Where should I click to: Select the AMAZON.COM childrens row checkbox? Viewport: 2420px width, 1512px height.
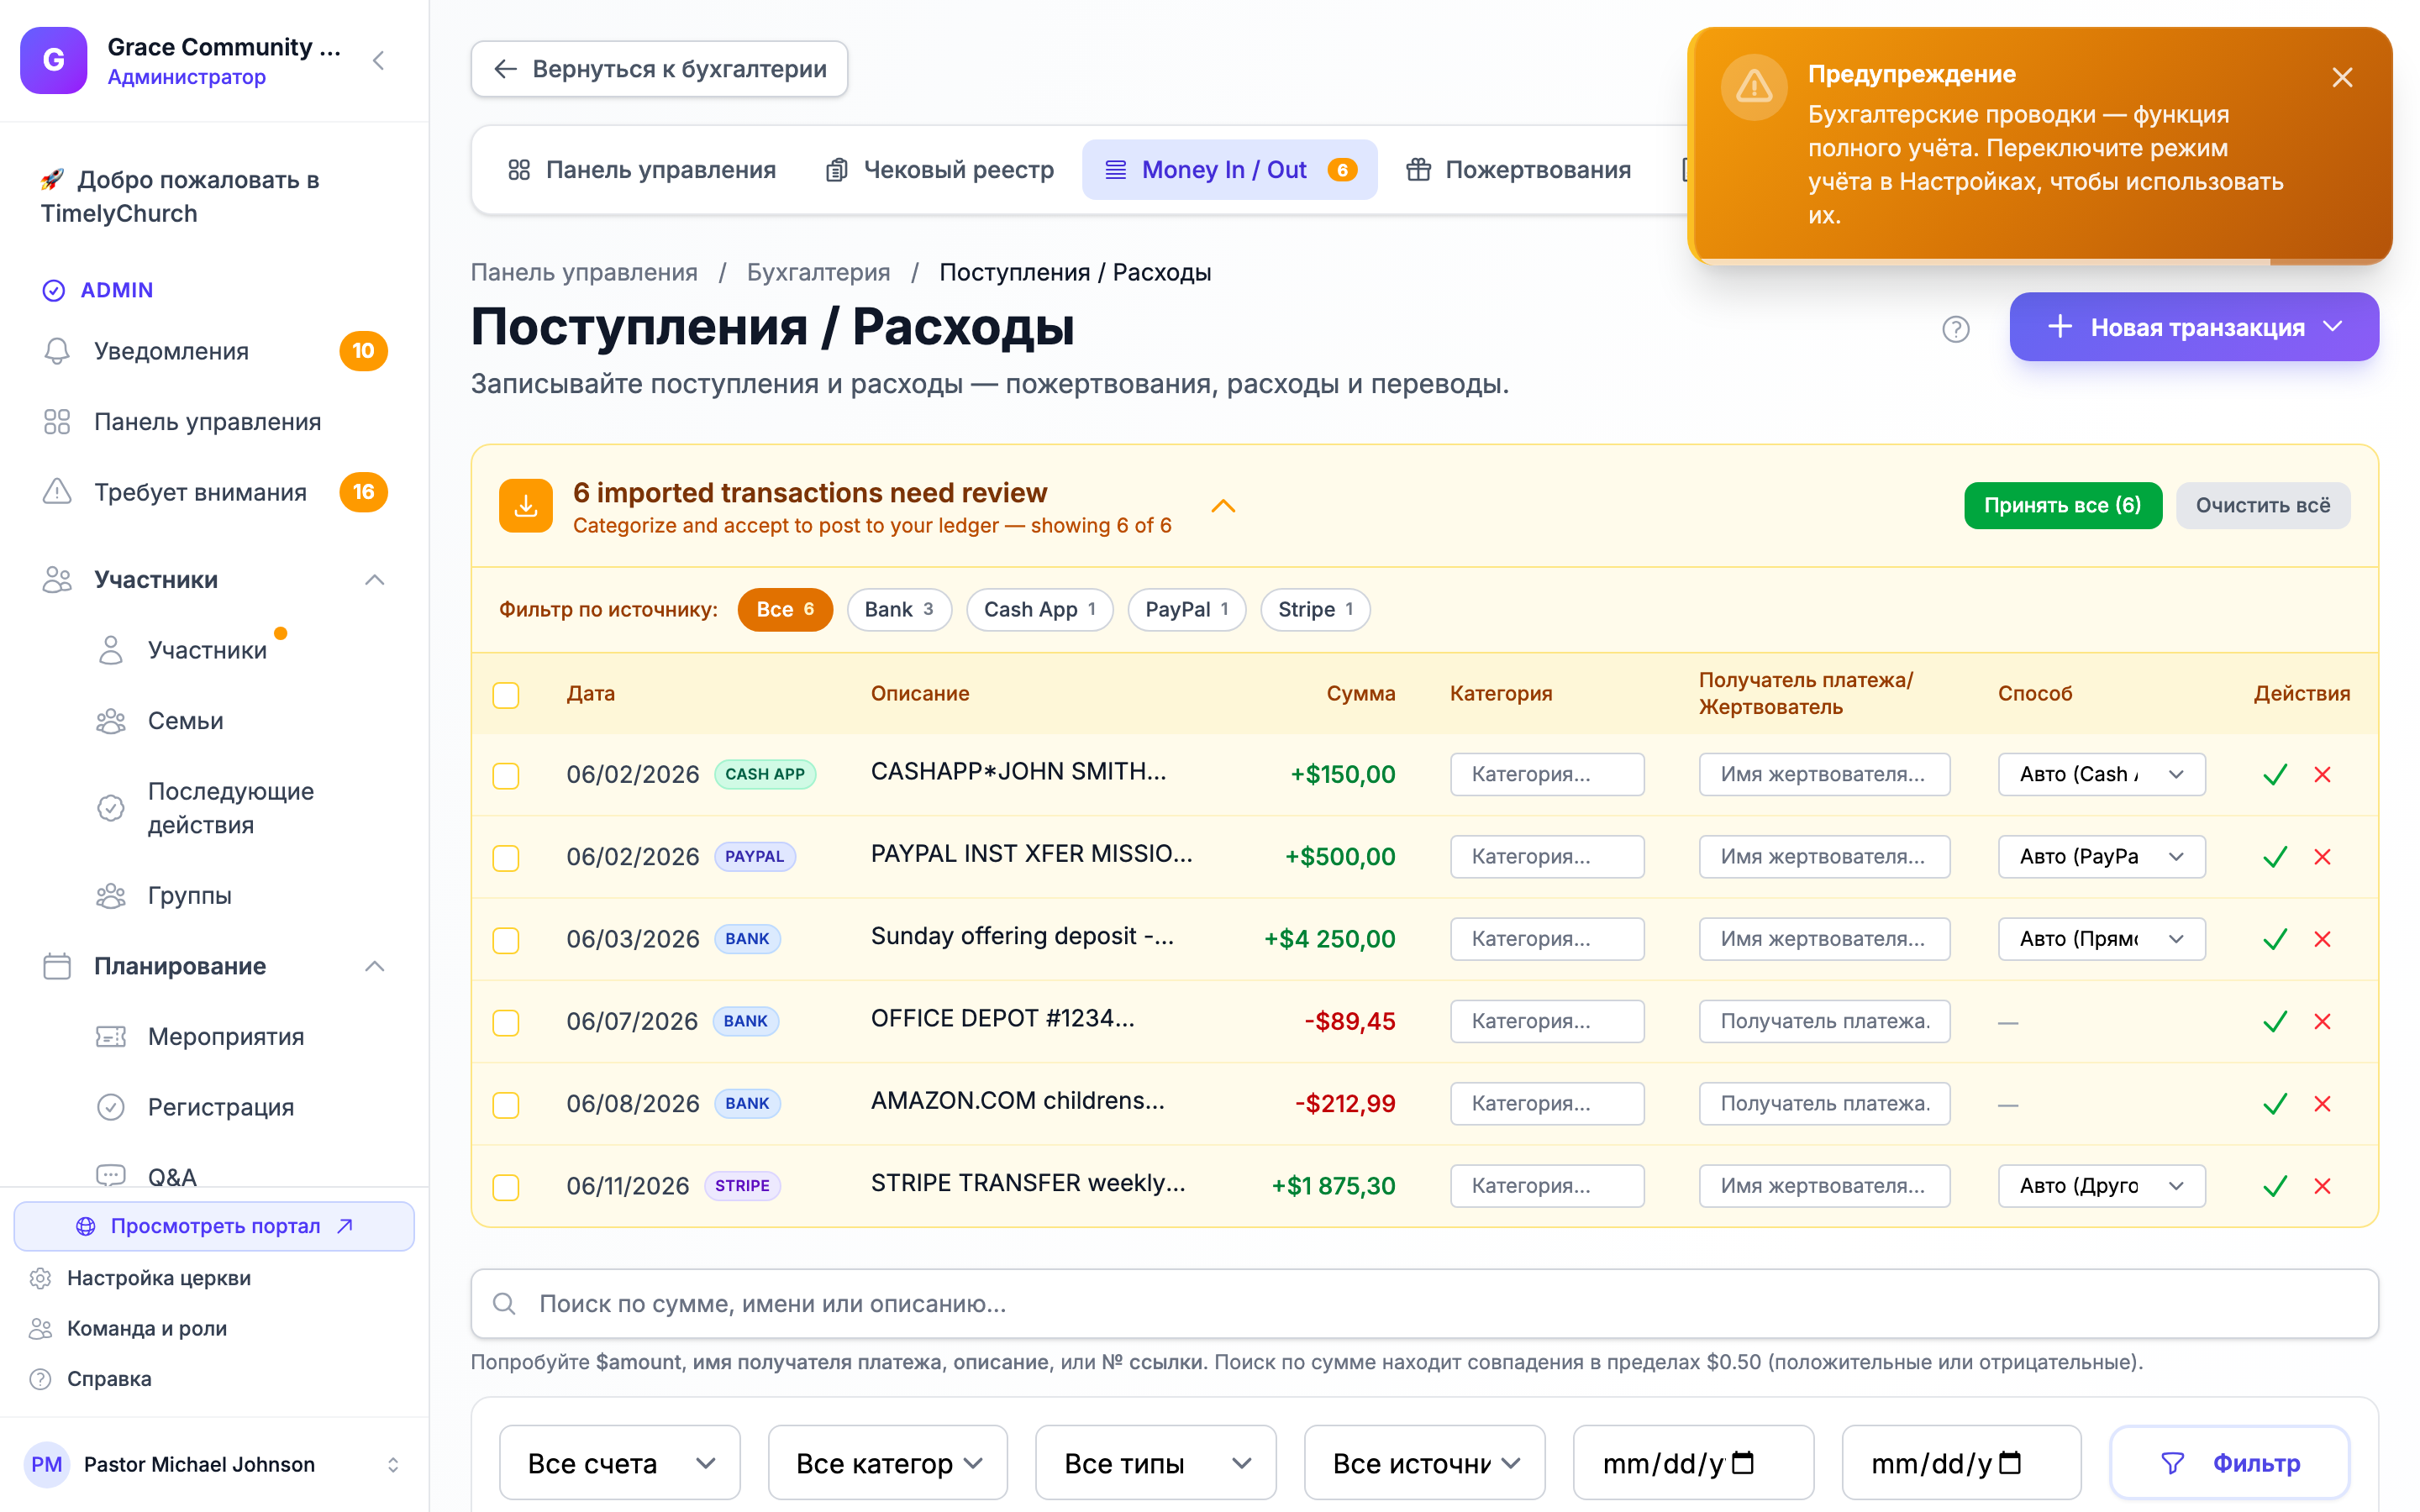click(506, 1105)
